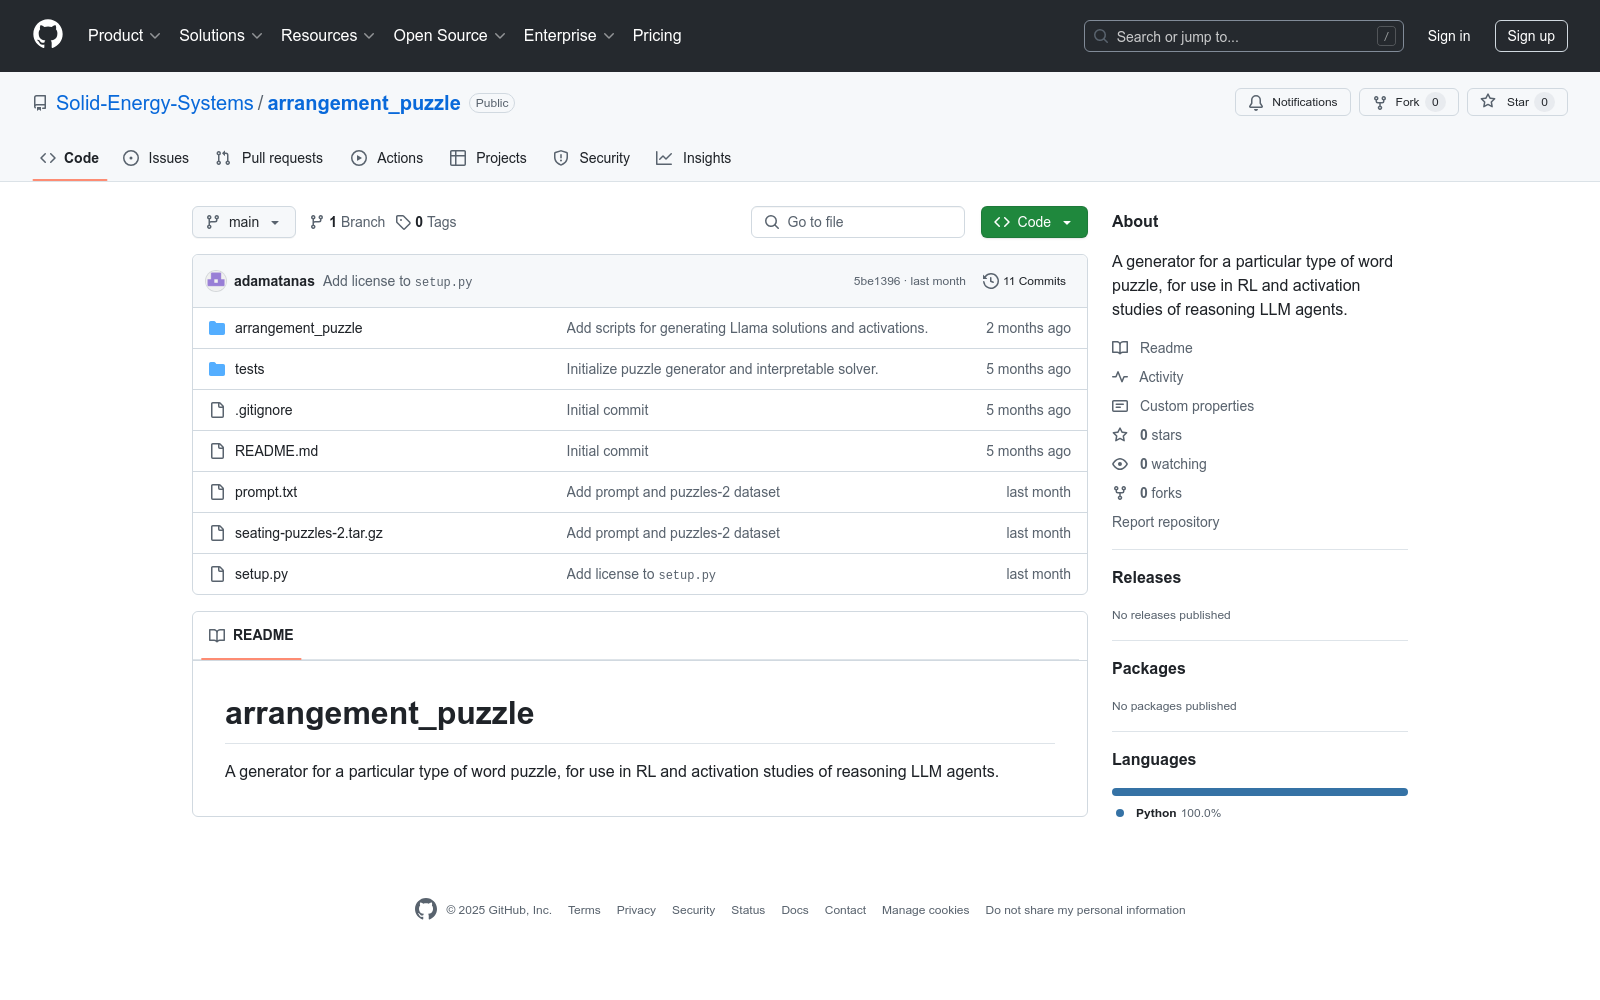The image size is (1600, 1000).
Task: Switch to the Insights tab
Action: (694, 158)
